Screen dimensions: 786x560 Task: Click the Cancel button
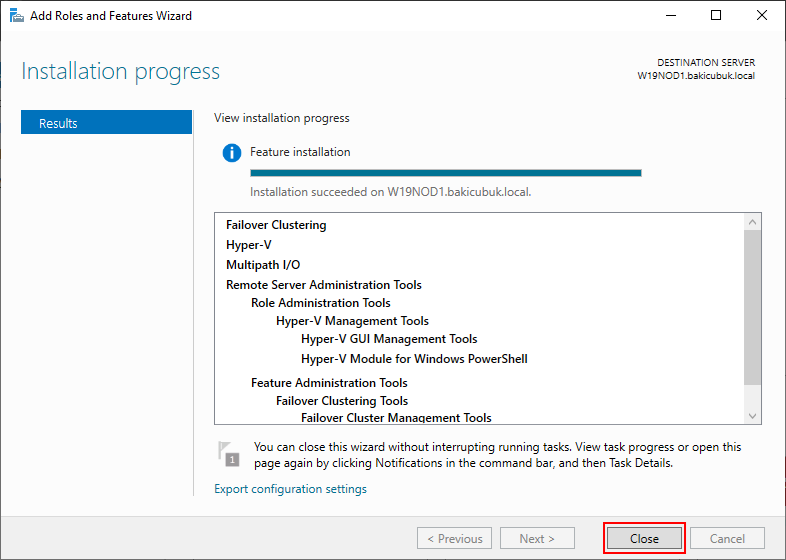tap(727, 538)
